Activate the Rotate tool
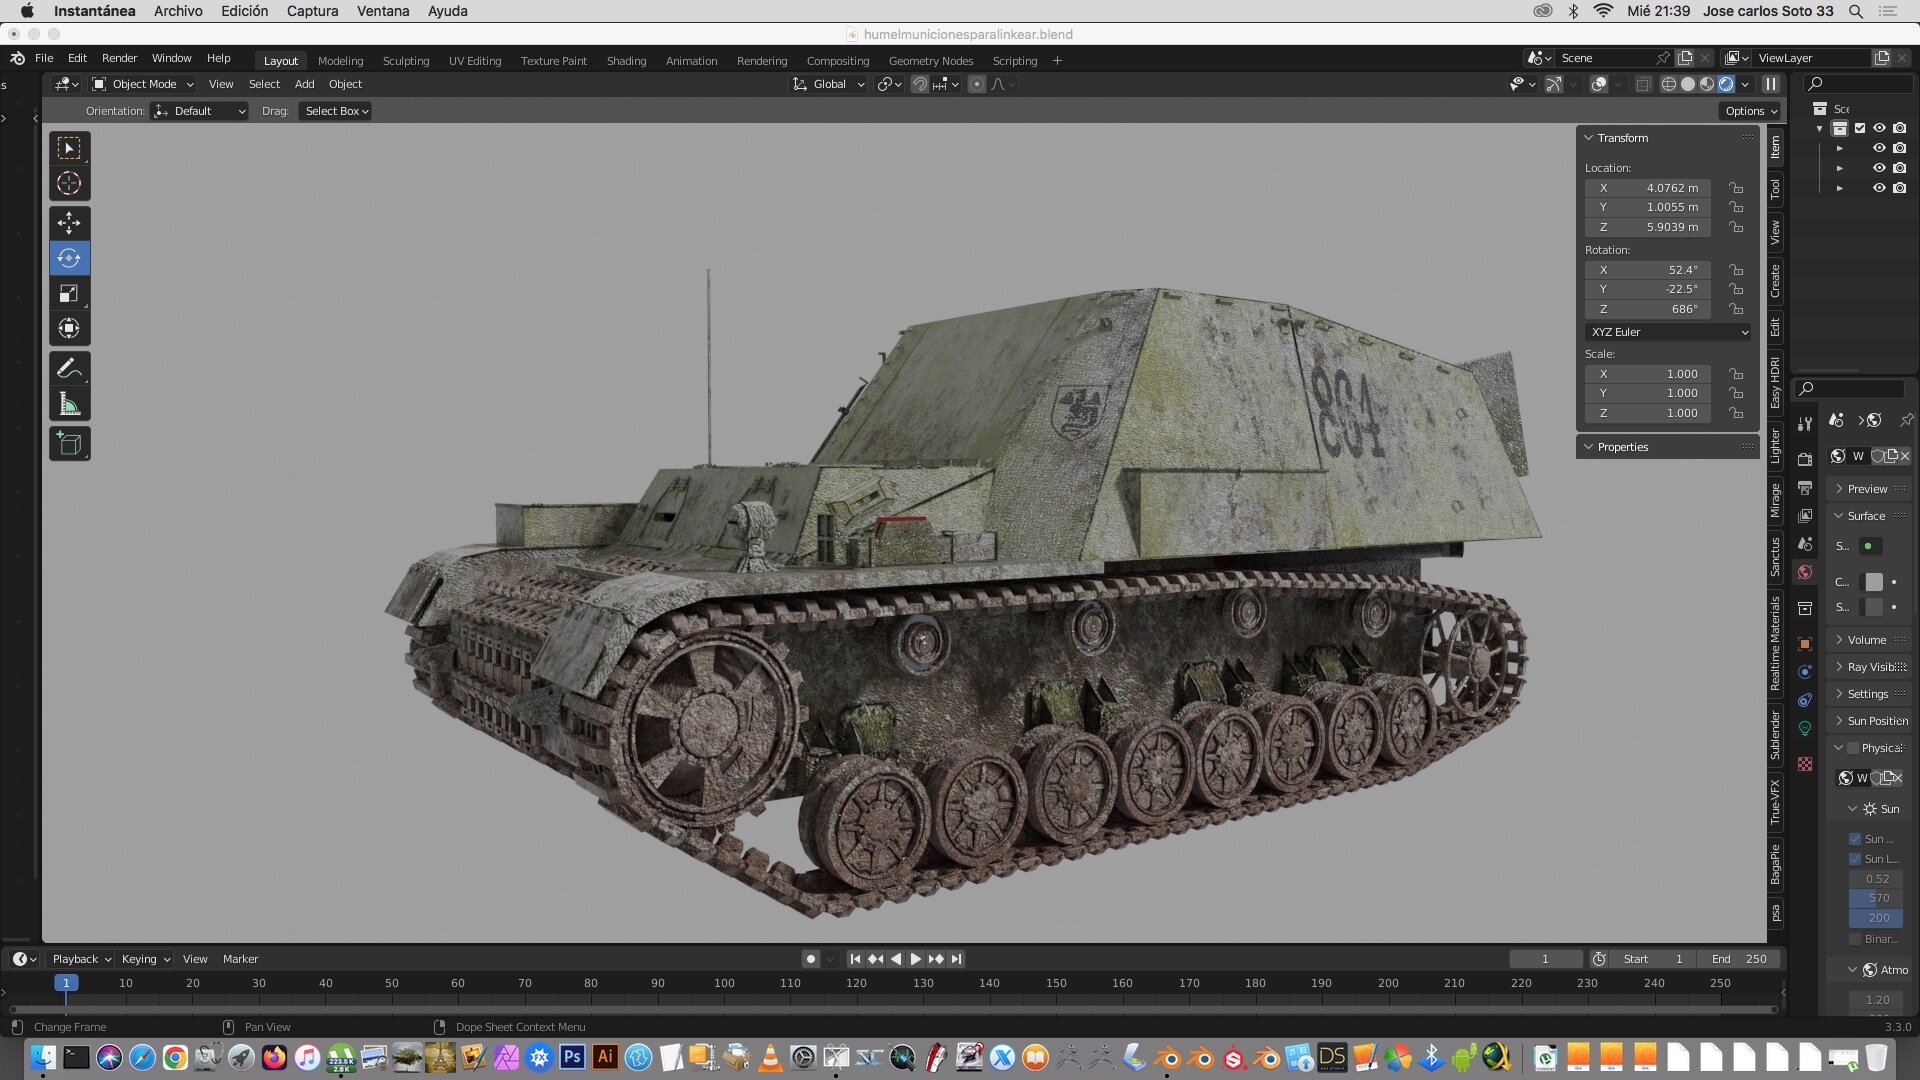The height and width of the screenshot is (1080, 1920). pos(69,258)
